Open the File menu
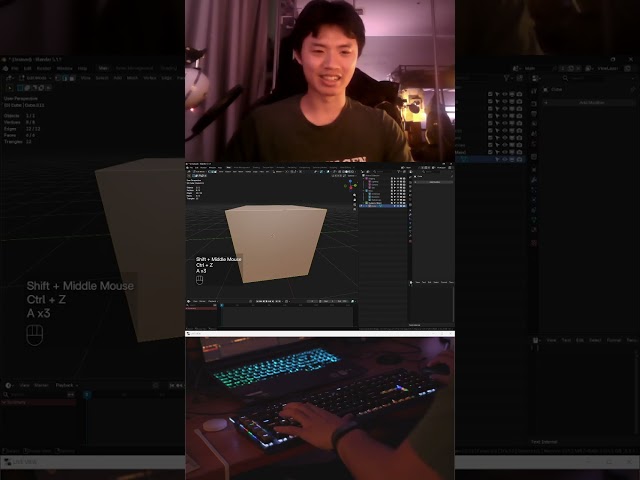Screen dimensions: 640x480 15,68
